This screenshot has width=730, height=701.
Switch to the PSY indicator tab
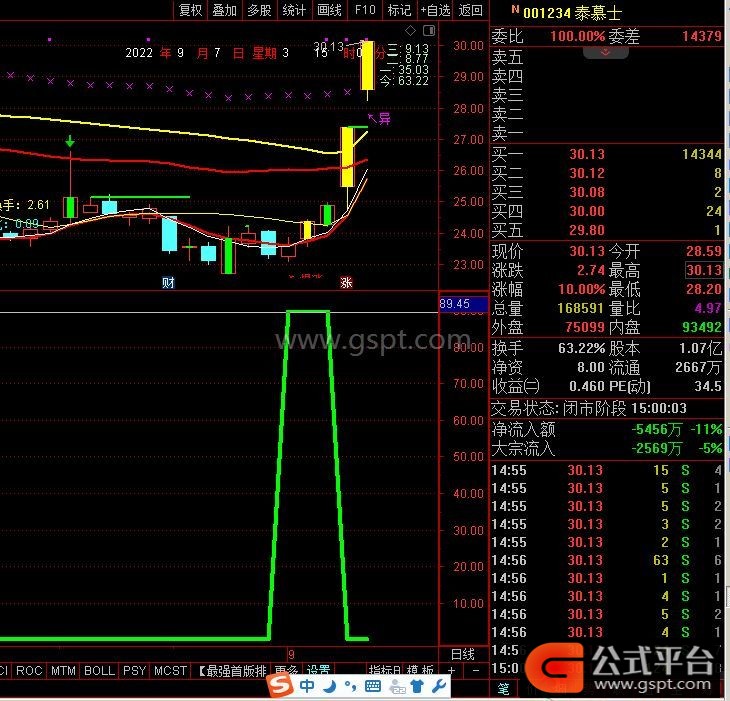point(134,670)
